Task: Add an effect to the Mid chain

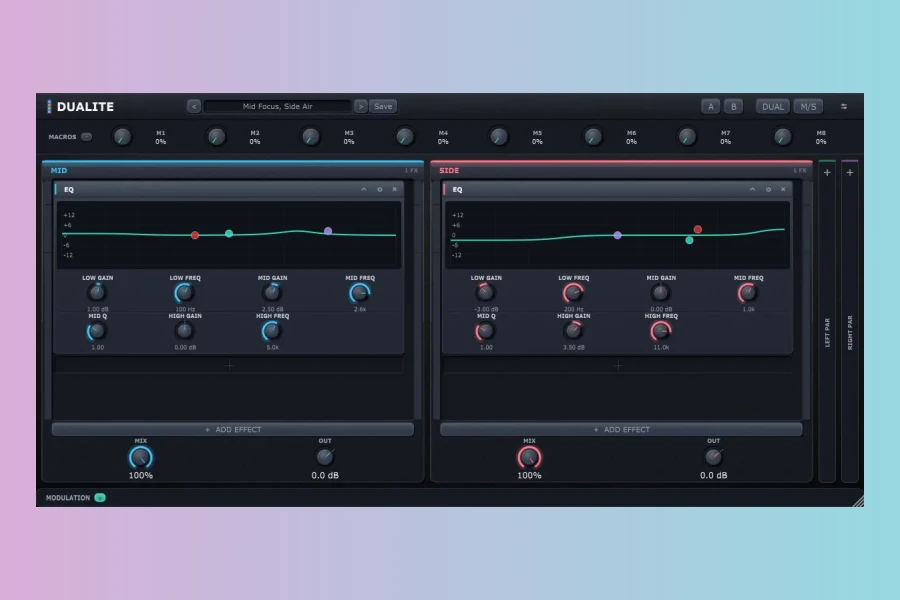Action: point(232,429)
